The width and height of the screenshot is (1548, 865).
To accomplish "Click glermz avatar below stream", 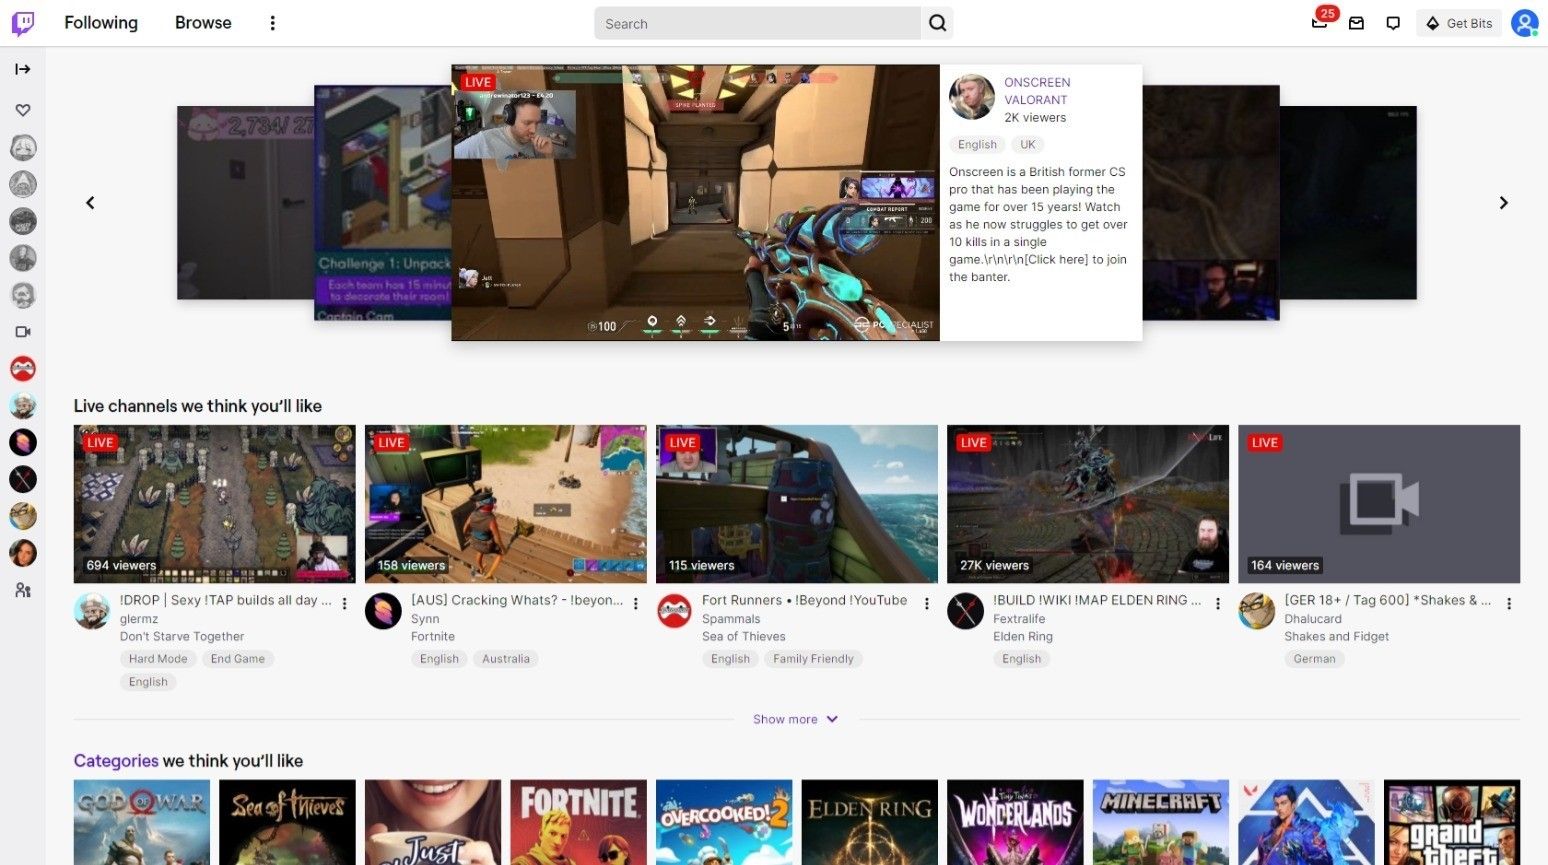I will (x=92, y=611).
